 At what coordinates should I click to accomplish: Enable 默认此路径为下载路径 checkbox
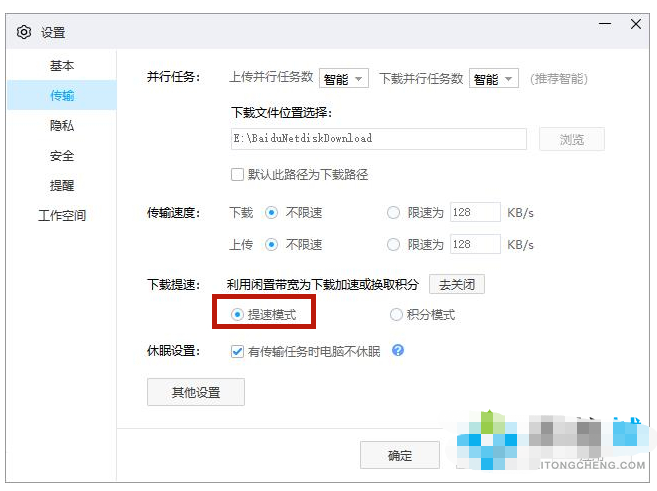point(238,175)
